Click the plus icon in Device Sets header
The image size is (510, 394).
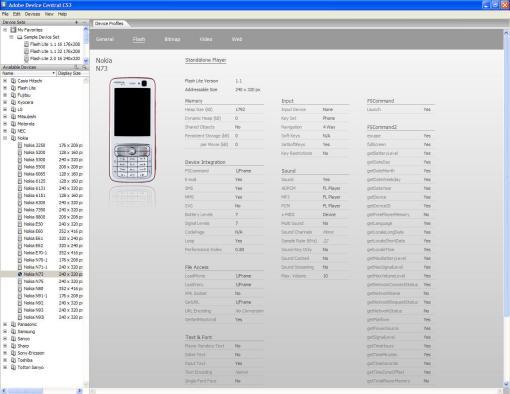76,22
